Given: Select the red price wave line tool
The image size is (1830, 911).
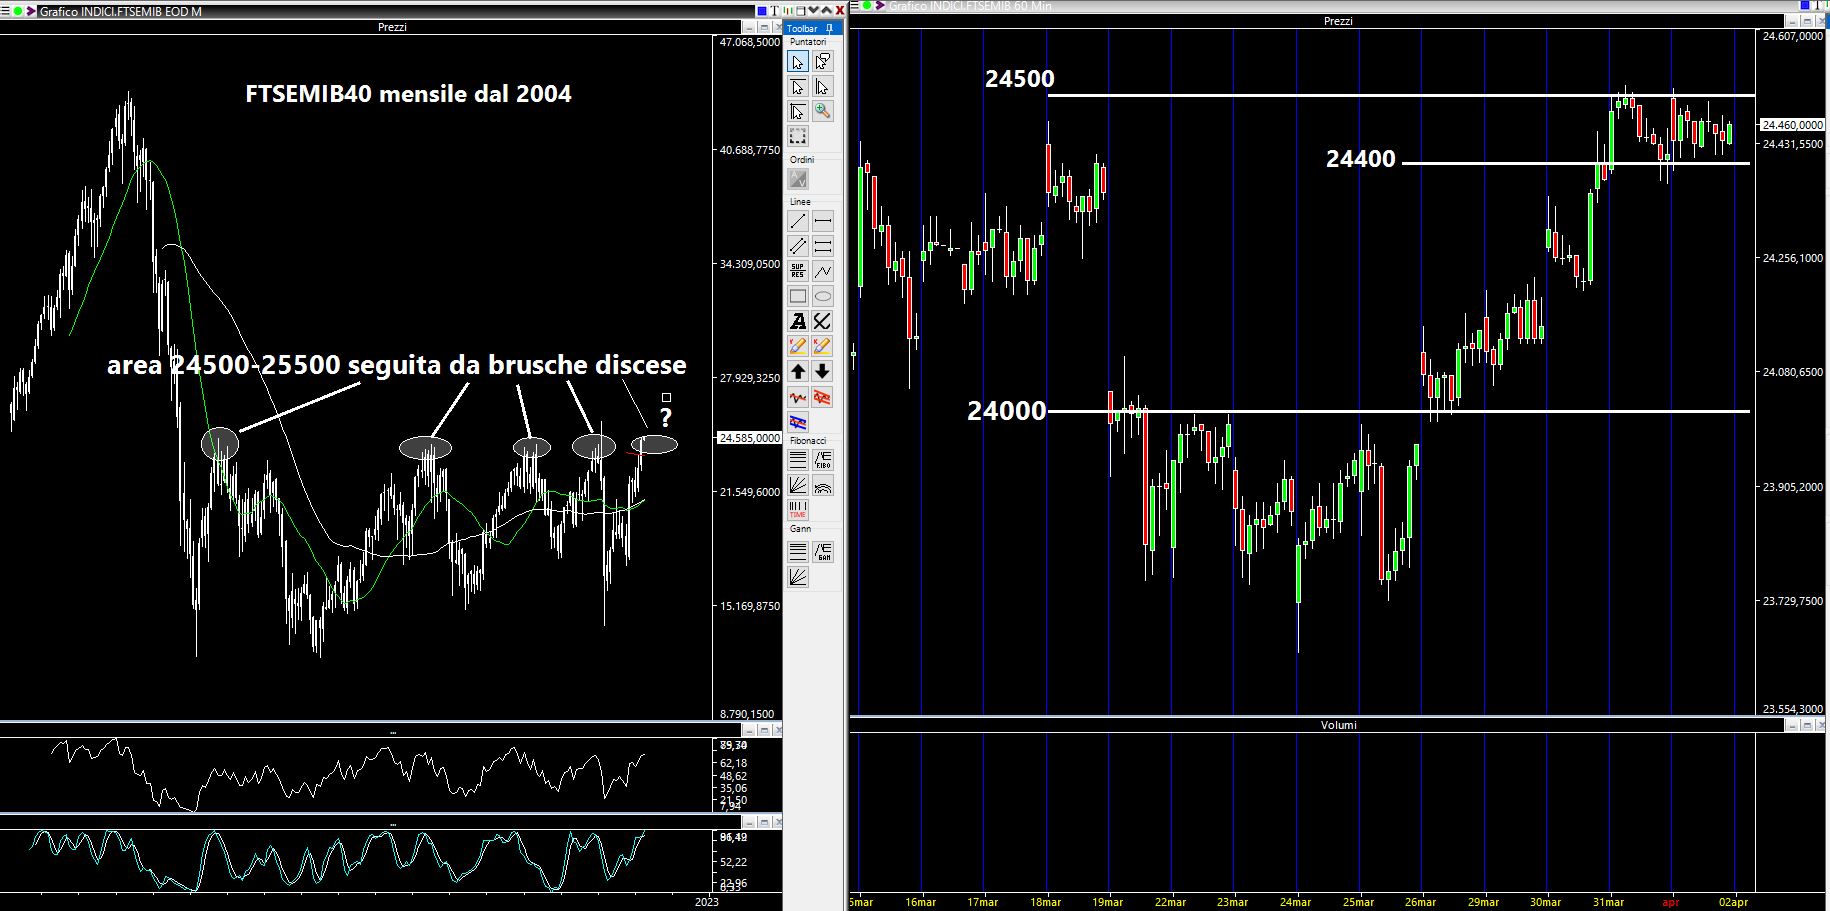Looking at the screenshot, I should point(797,397).
